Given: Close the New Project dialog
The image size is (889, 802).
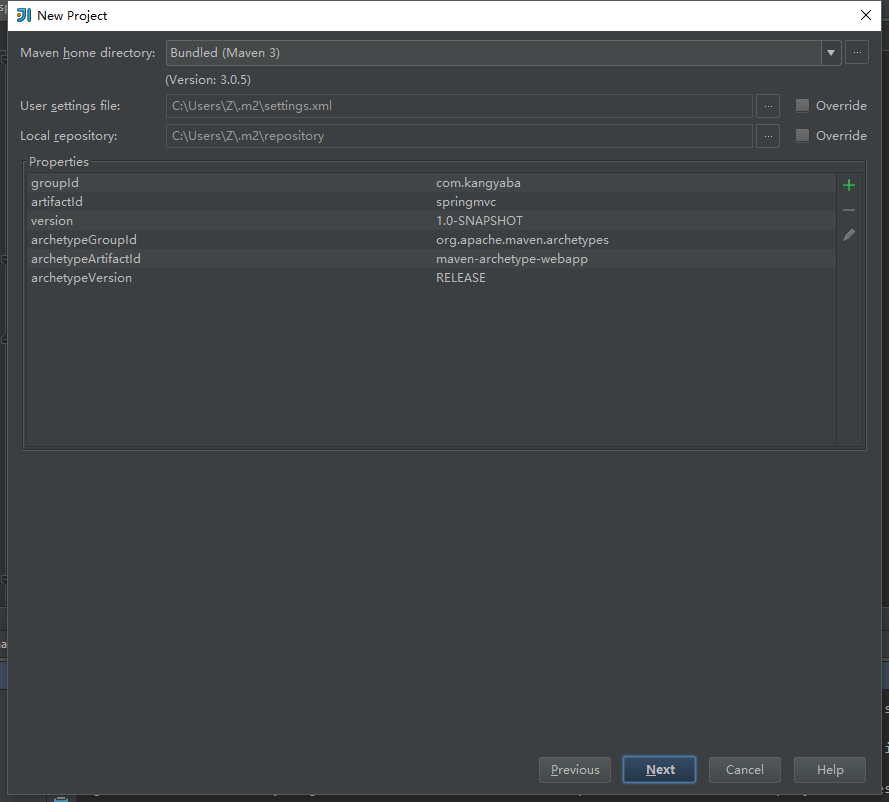Looking at the screenshot, I should point(866,15).
